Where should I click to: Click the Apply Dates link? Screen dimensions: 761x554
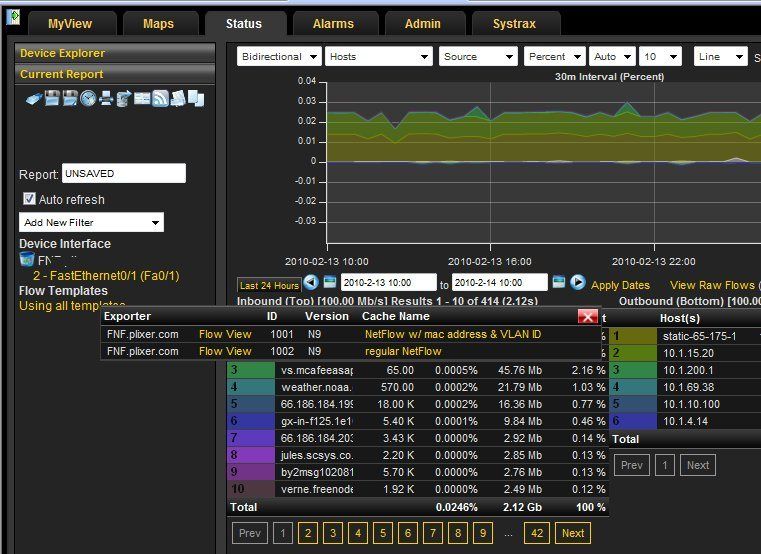click(620, 285)
